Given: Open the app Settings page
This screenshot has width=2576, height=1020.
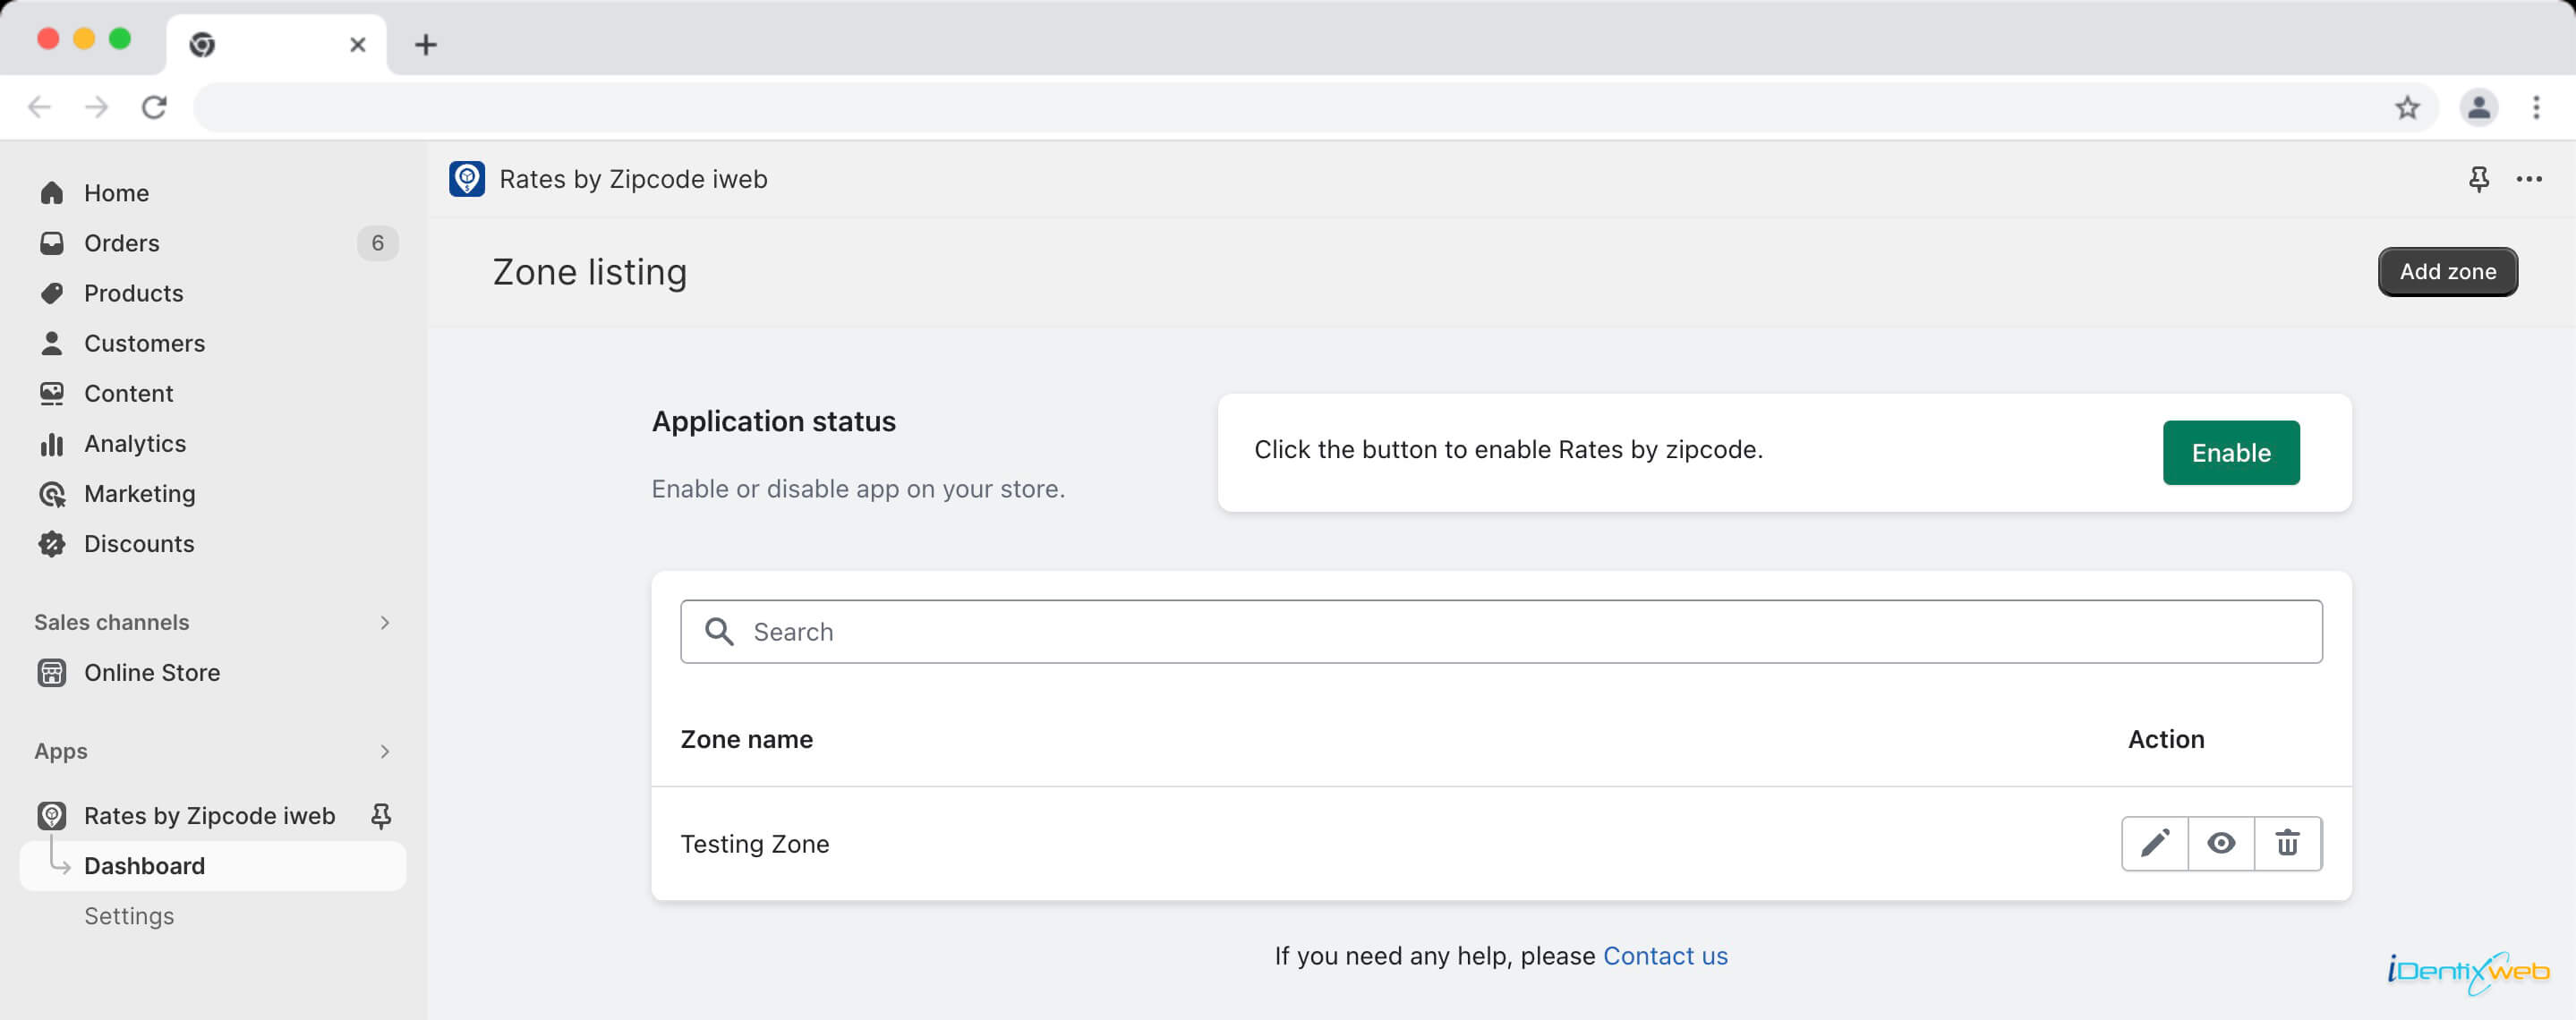Looking at the screenshot, I should [129, 916].
